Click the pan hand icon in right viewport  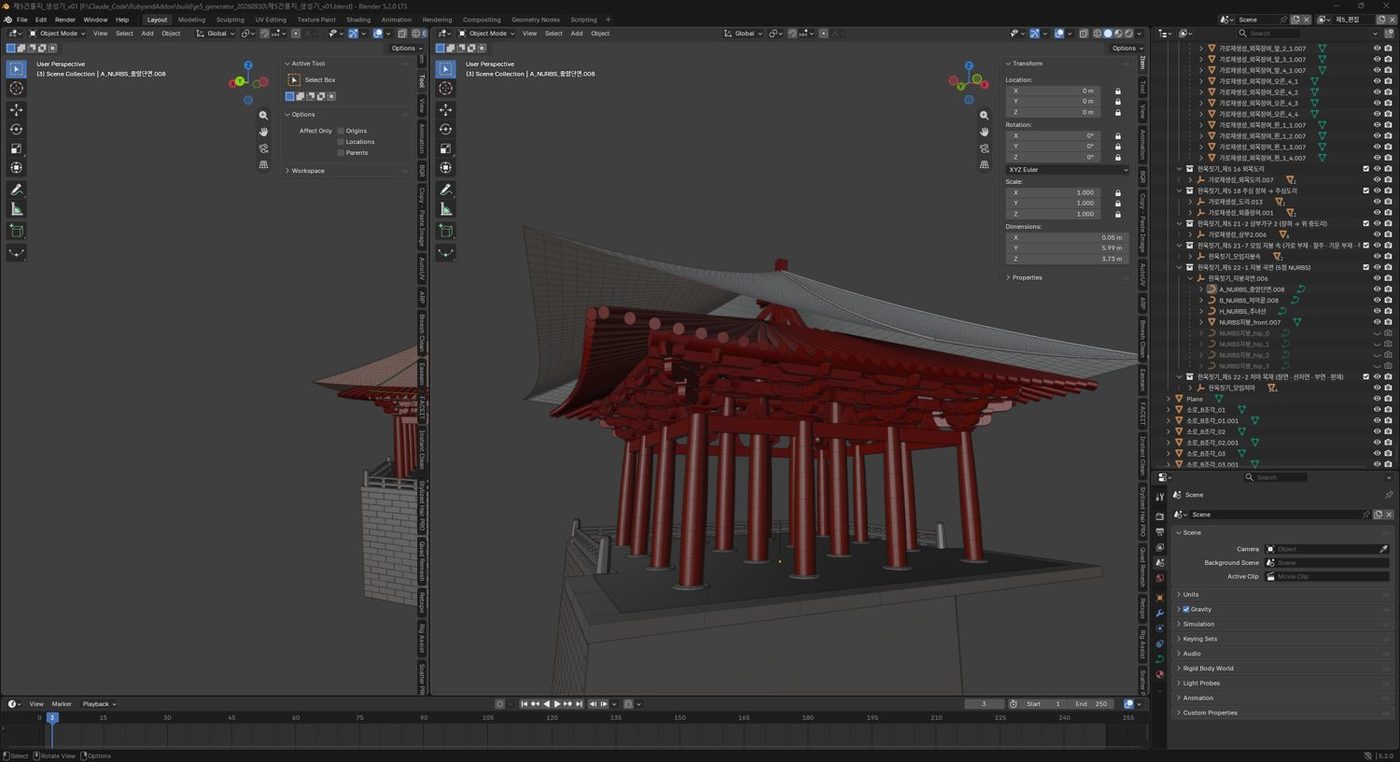[x=984, y=132]
